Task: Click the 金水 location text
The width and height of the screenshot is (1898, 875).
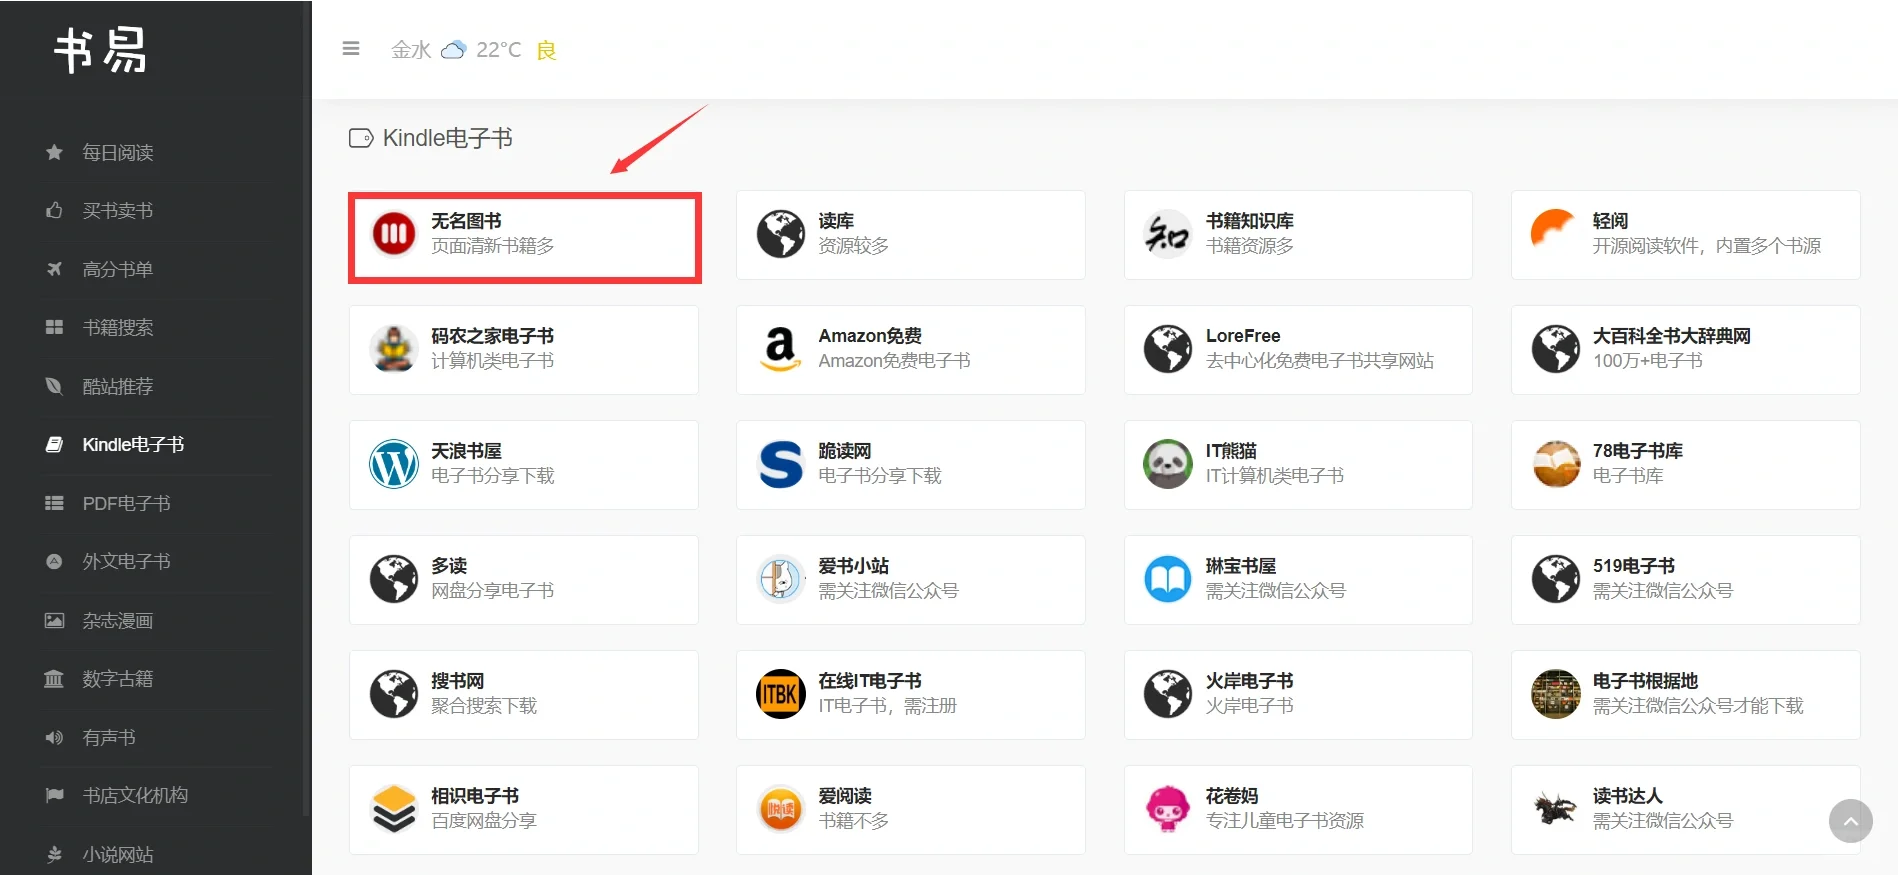Action: click(411, 50)
